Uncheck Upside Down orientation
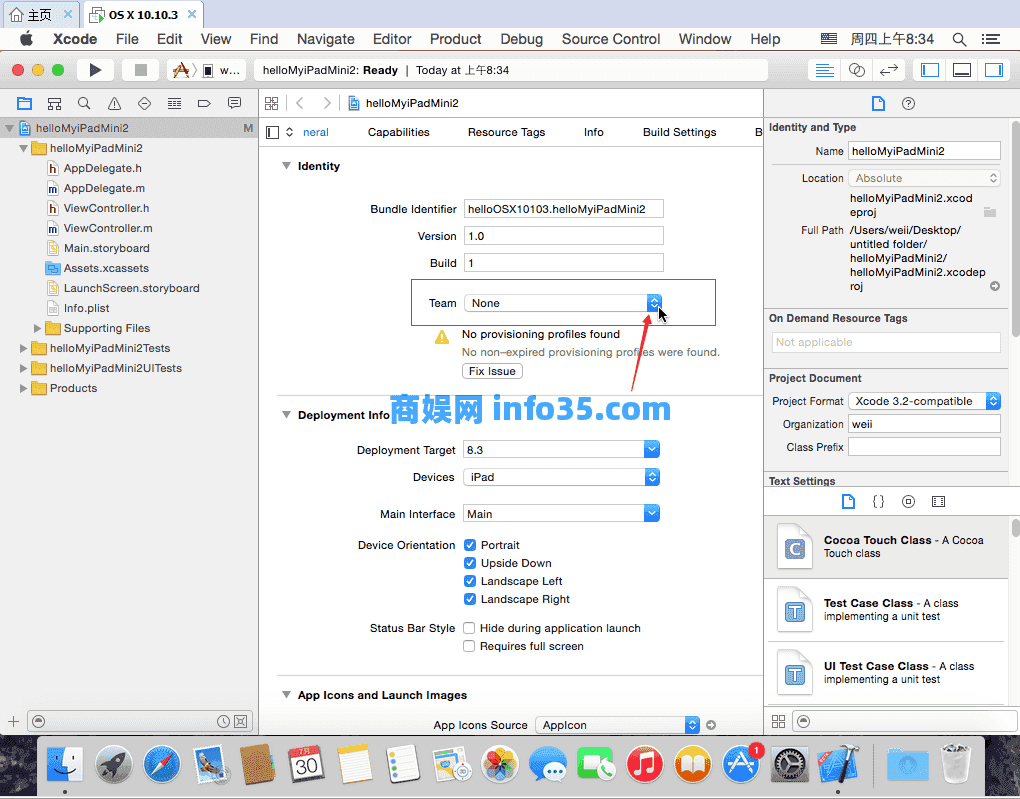The image size is (1020, 799). click(x=470, y=563)
